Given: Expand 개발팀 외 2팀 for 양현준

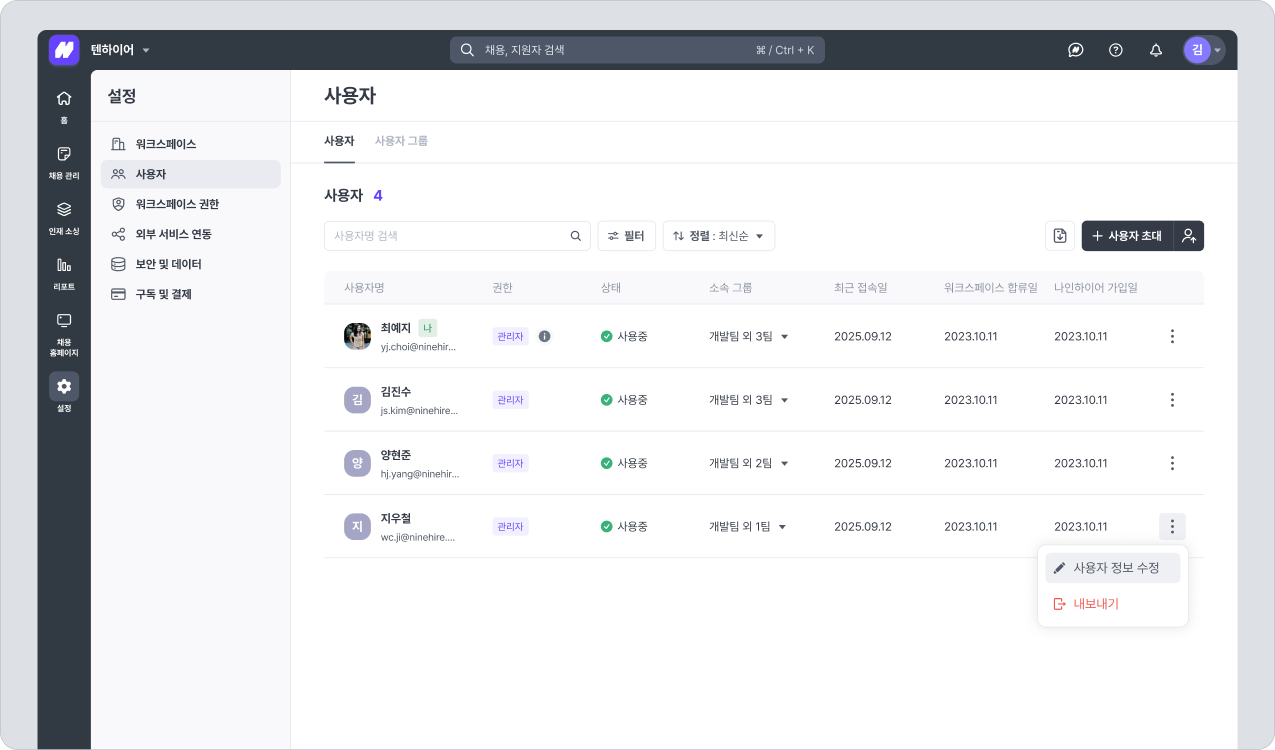Looking at the screenshot, I should [x=749, y=463].
